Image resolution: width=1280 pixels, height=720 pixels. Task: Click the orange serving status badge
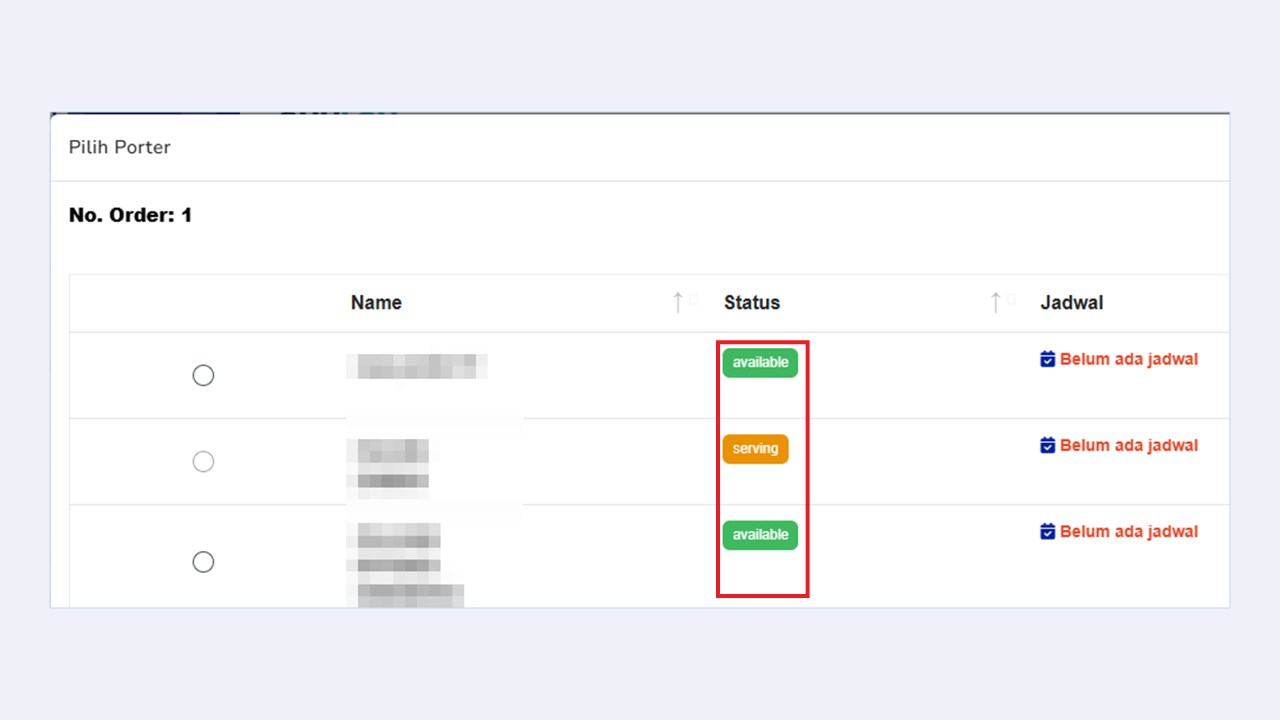755,449
